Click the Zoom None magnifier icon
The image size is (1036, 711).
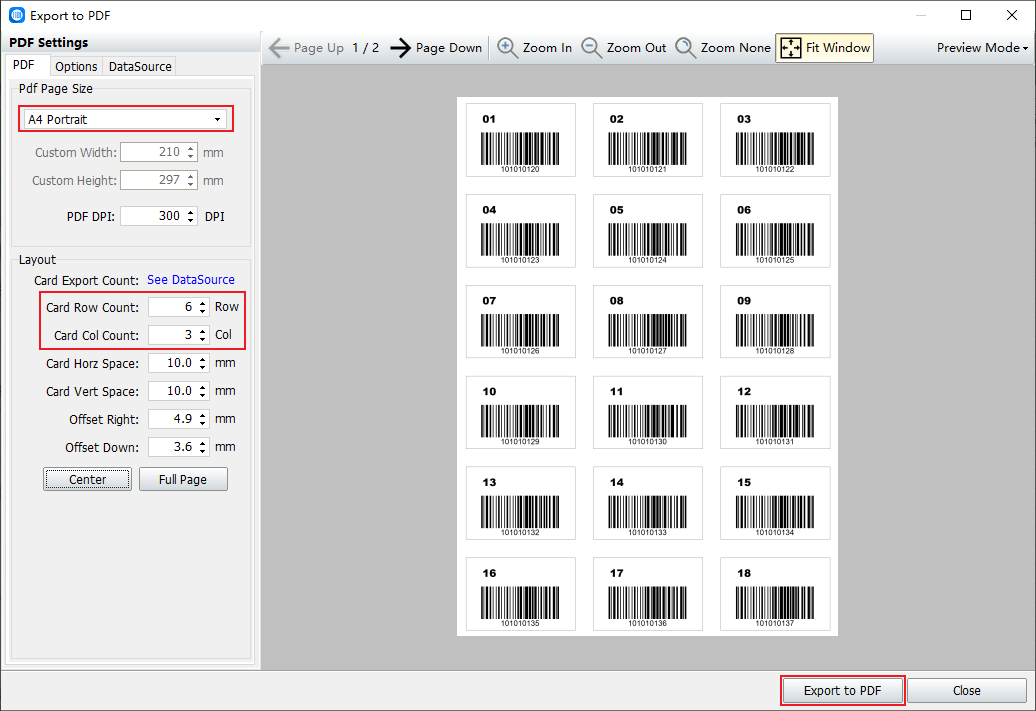pyautogui.click(x=685, y=48)
